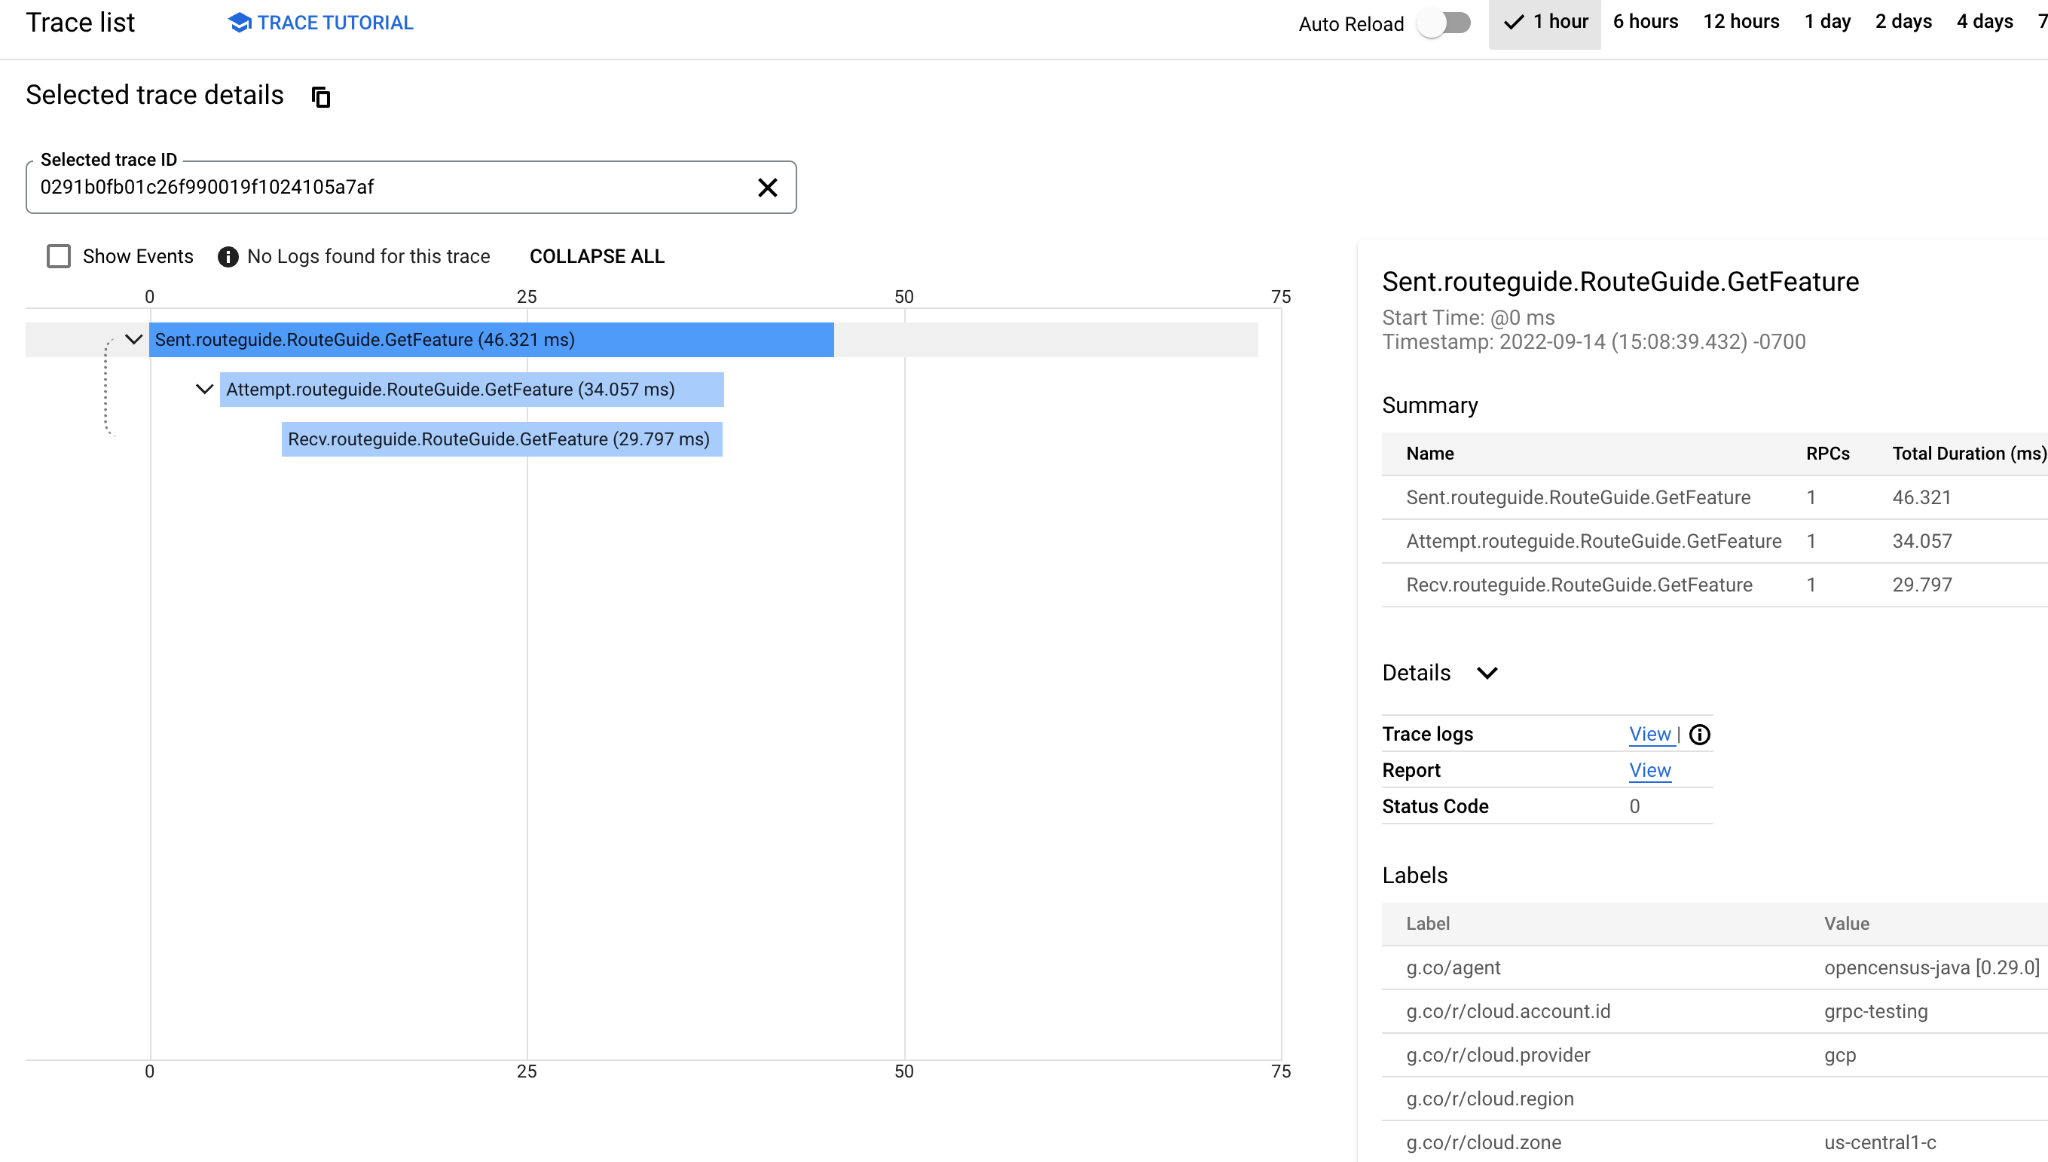This screenshot has height=1162, width=2048.
Task: Open the Trace logs View link
Action: [x=1649, y=734]
